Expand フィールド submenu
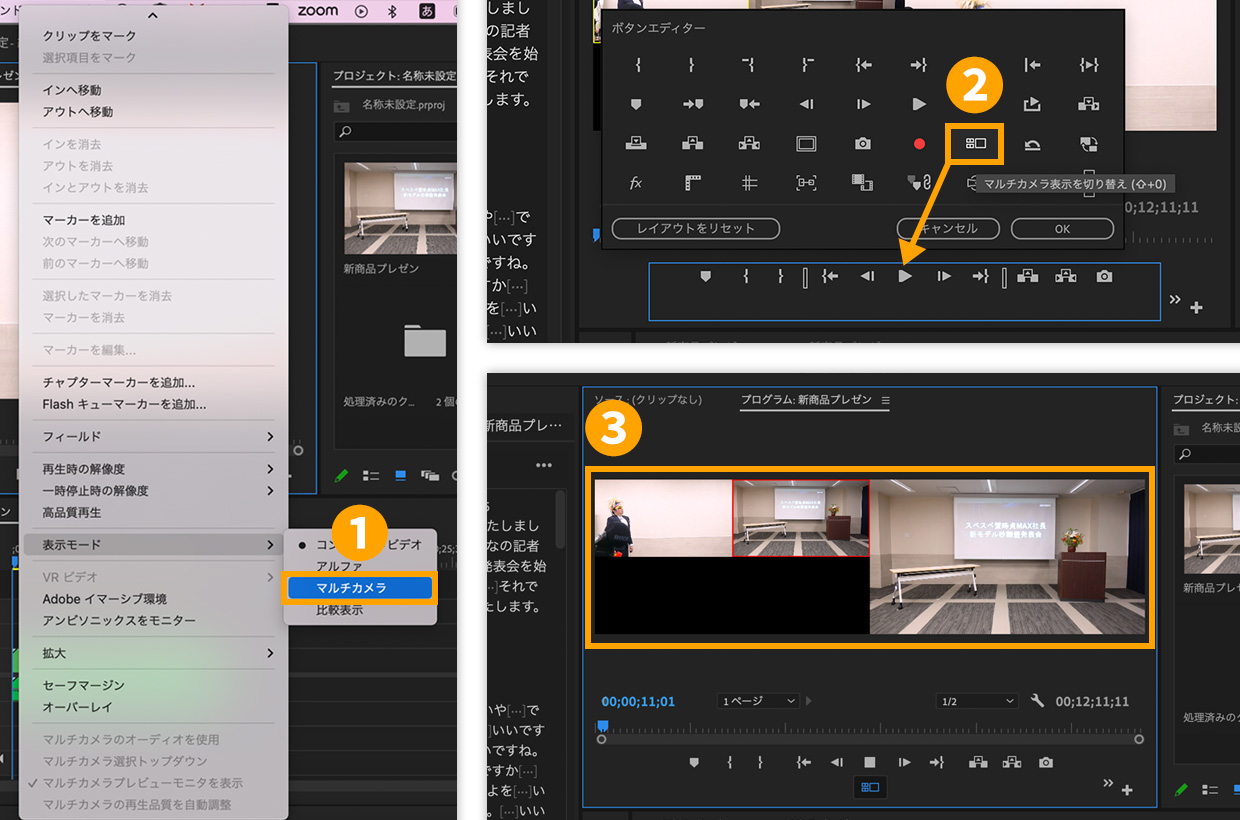This screenshot has width=1240, height=820. point(153,437)
